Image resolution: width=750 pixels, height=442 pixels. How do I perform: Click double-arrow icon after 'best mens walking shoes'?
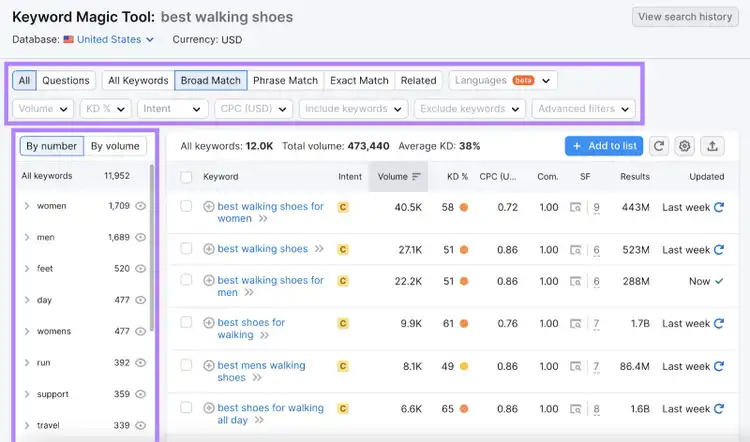coord(257,378)
